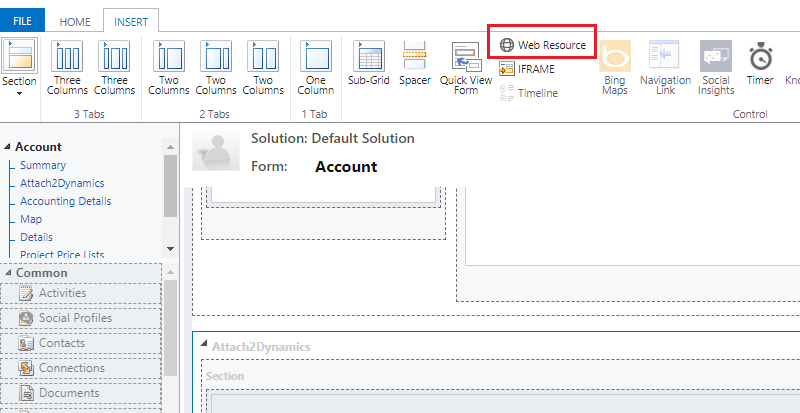Image resolution: width=800 pixels, height=413 pixels.
Task: Insert a Navigation Link
Action: click(665, 68)
